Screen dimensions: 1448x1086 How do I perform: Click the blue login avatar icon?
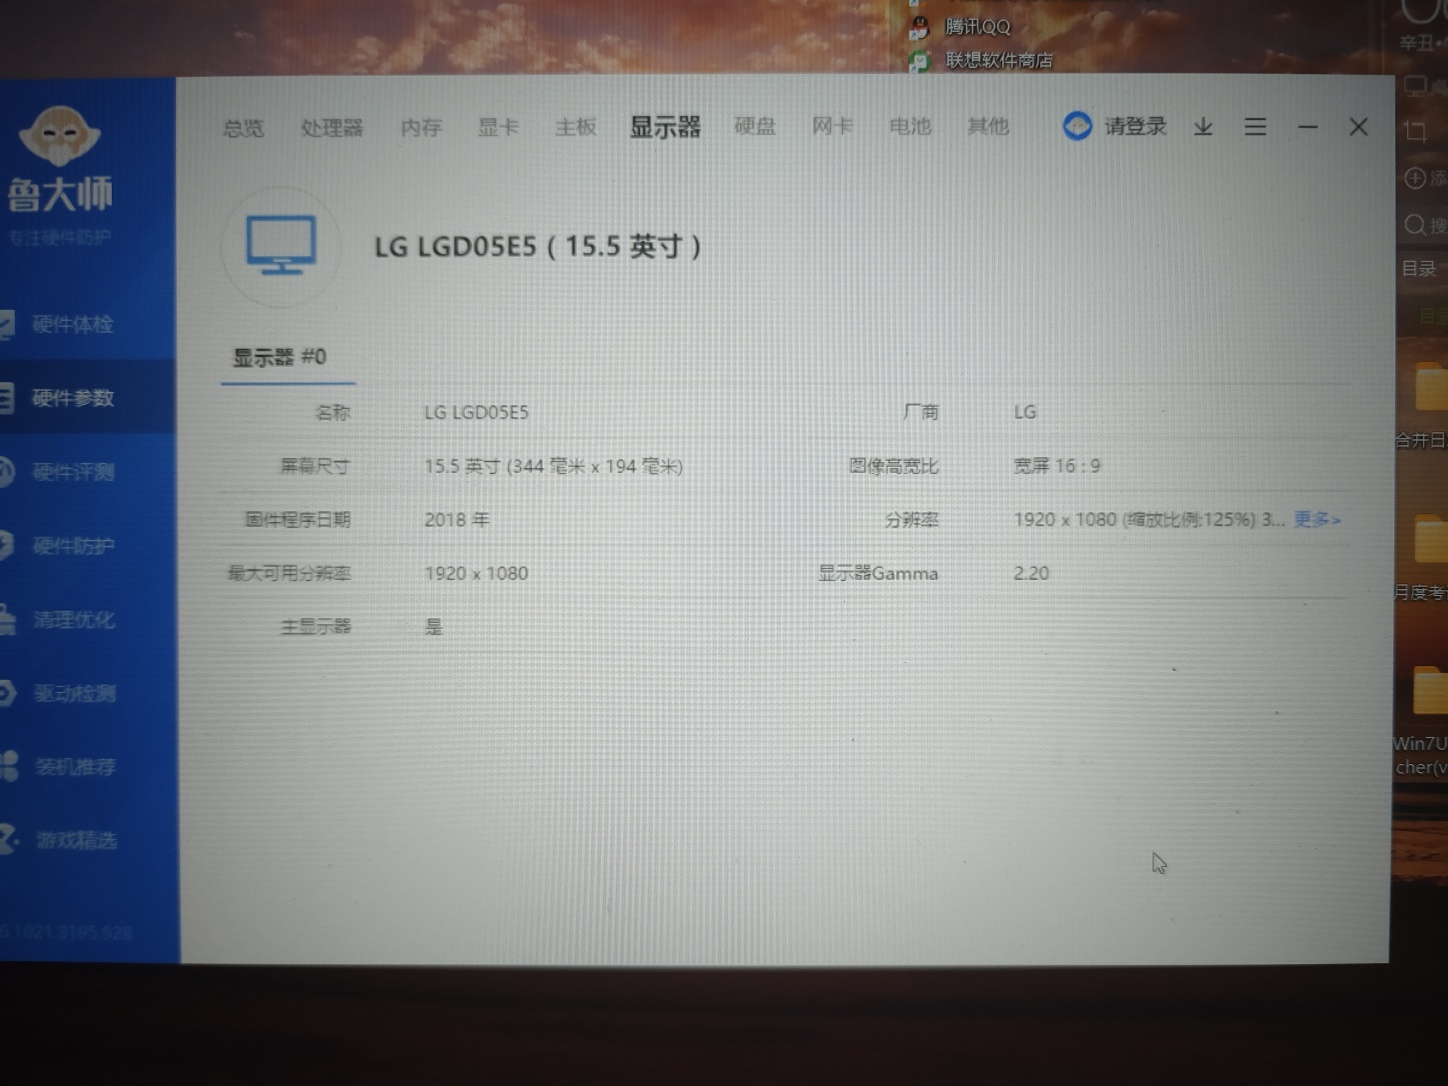tap(1077, 126)
